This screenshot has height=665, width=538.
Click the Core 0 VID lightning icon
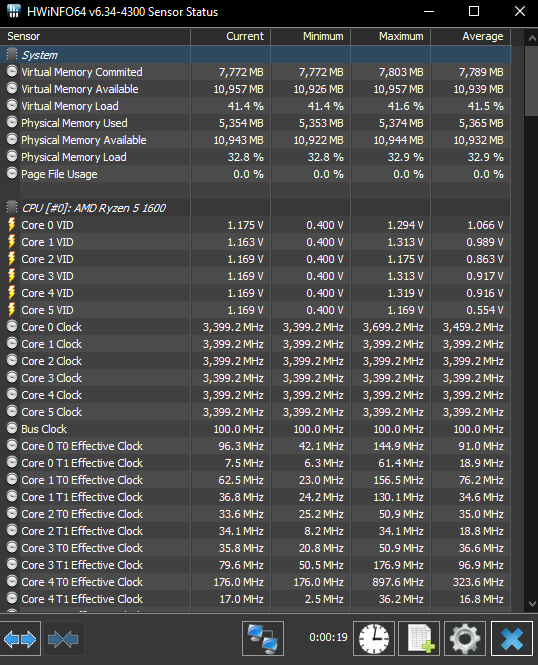pos(12,225)
